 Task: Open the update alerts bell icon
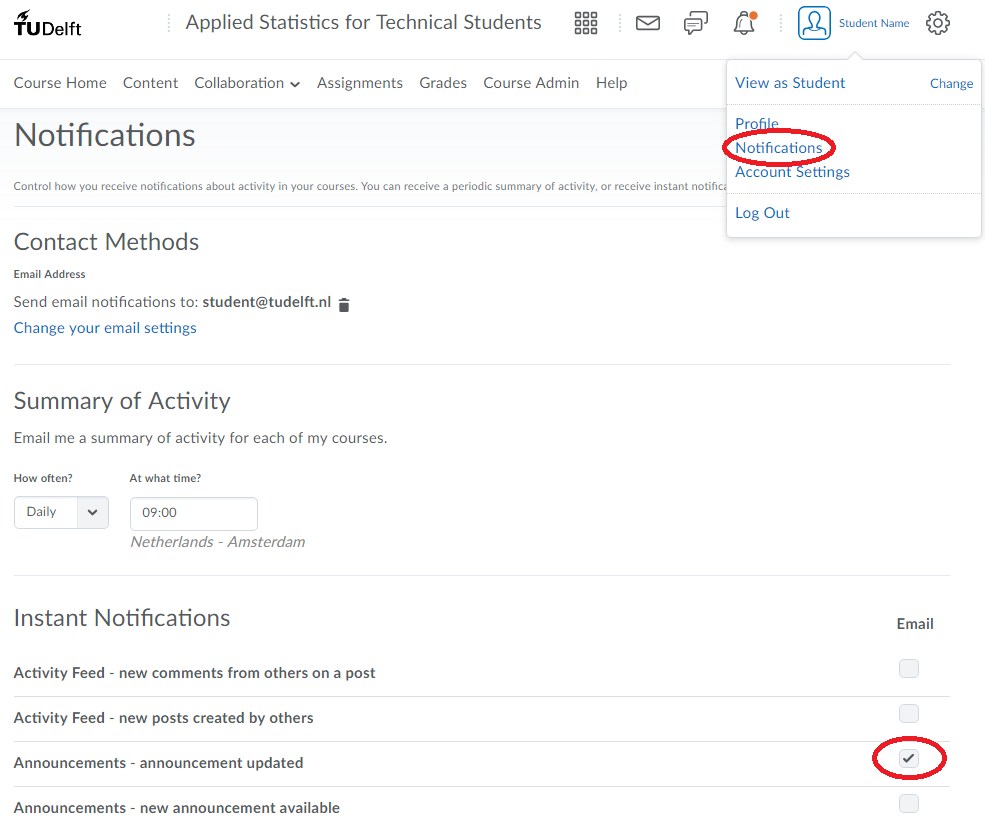[x=744, y=23]
